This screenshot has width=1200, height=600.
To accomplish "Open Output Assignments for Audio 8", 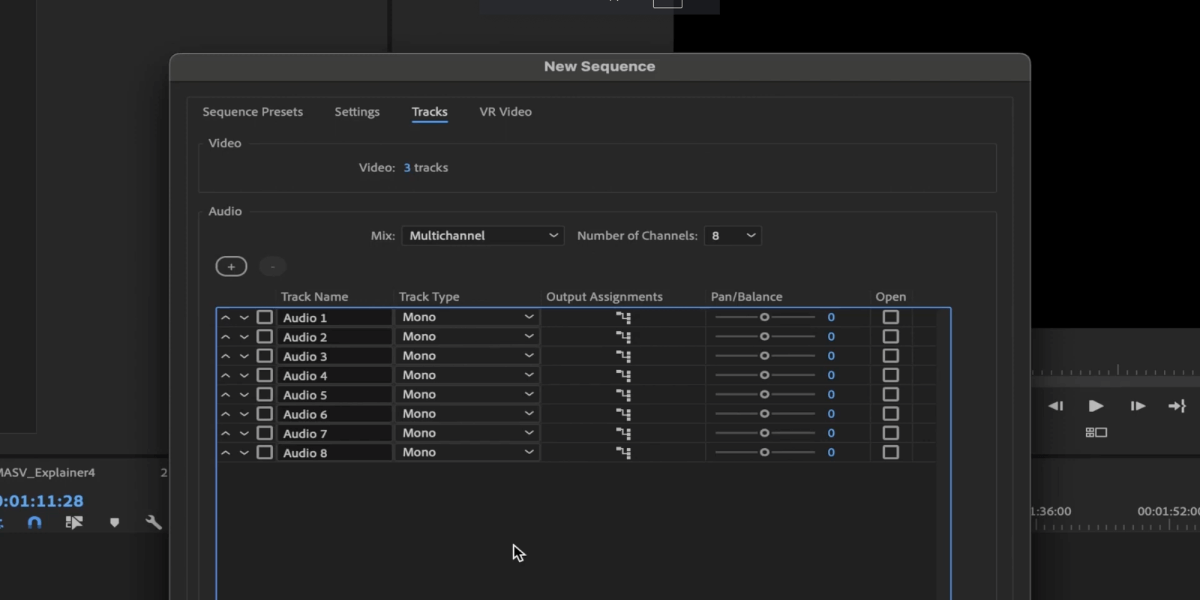I will click(x=624, y=453).
